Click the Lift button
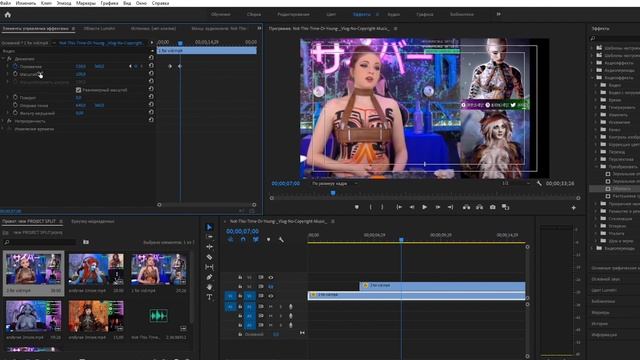640x360 pixels. click(x=466, y=207)
